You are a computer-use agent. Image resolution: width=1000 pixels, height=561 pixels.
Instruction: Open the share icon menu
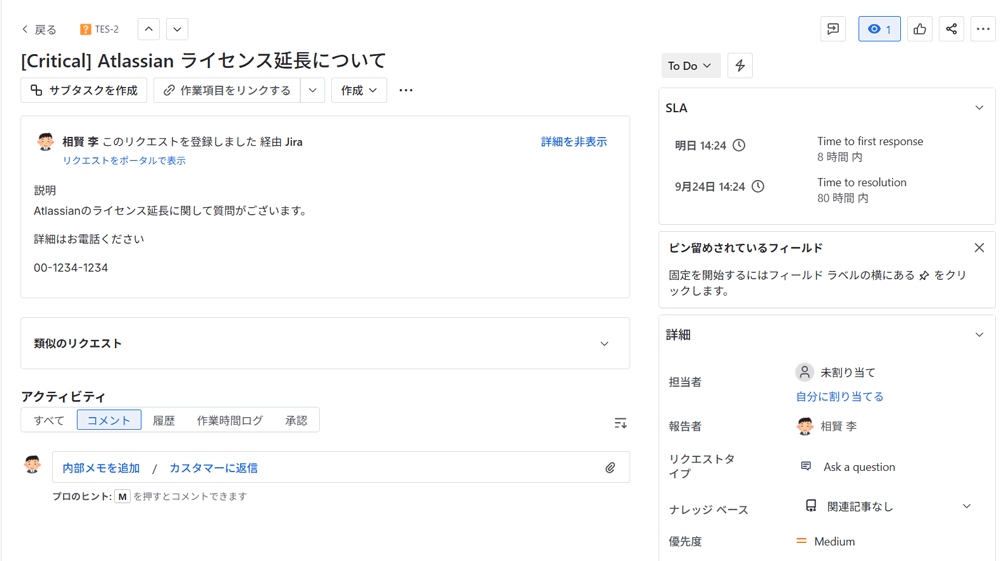coord(951,29)
